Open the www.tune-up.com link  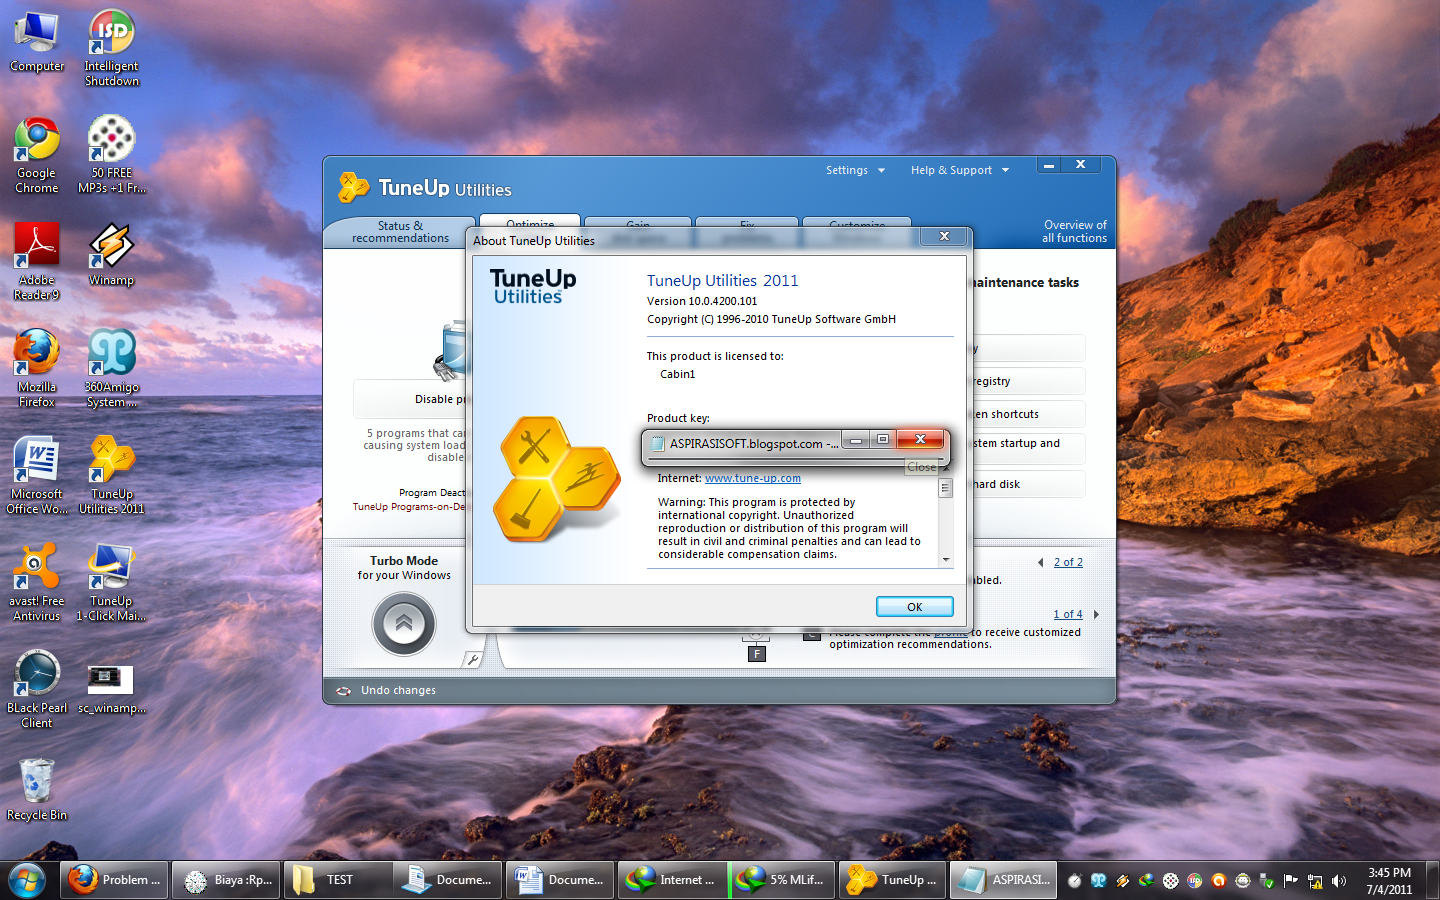[752, 478]
